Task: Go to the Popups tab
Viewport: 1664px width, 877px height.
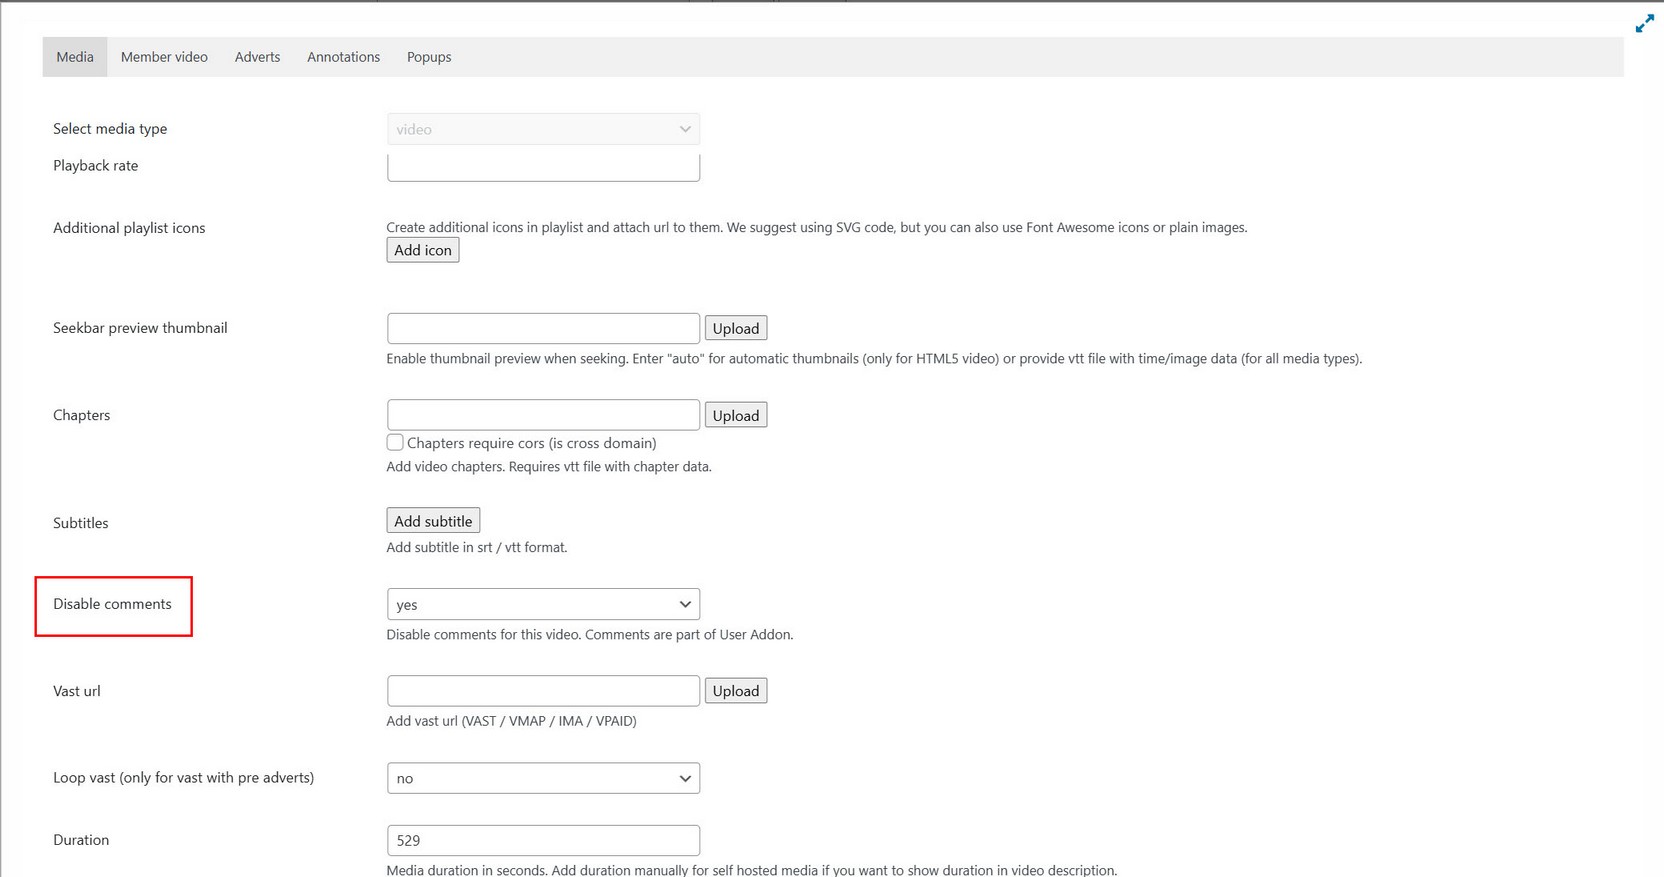Action: 429,57
